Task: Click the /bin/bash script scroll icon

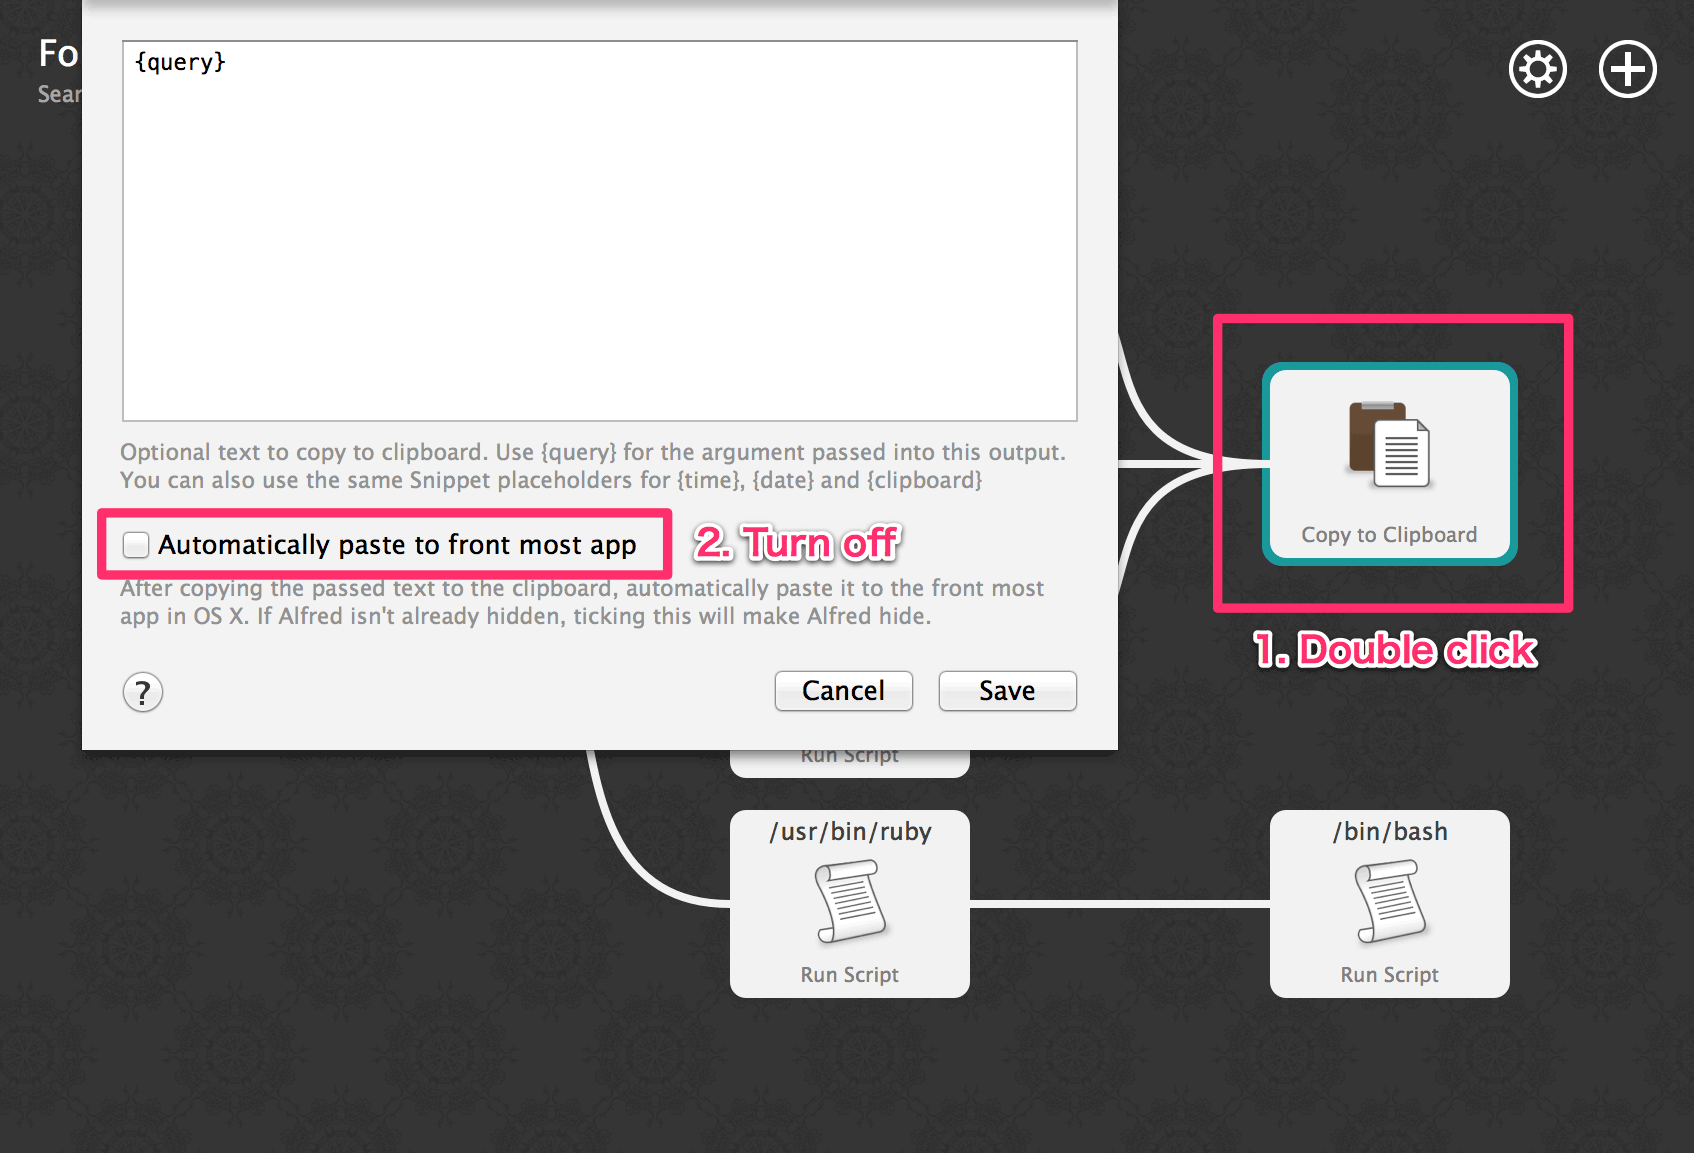Action: (x=1389, y=901)
